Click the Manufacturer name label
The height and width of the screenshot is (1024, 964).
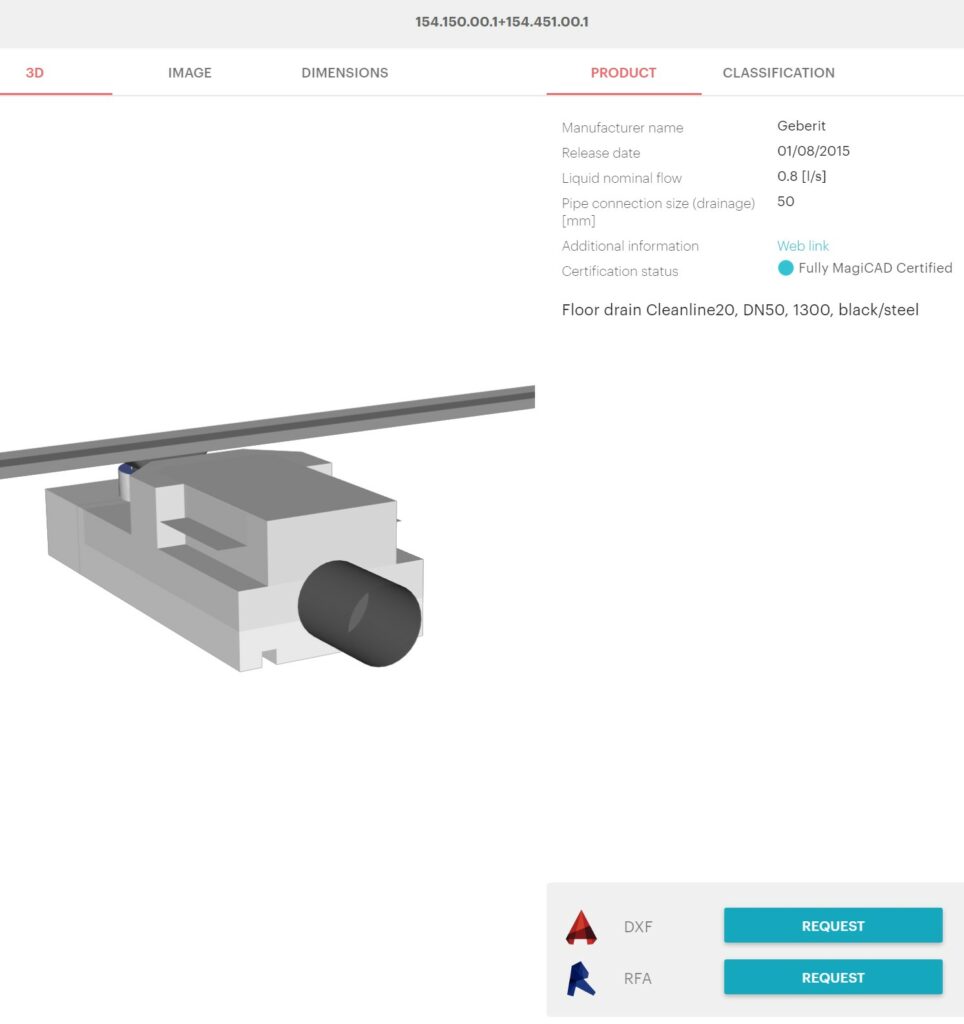[x=622, y=128]
